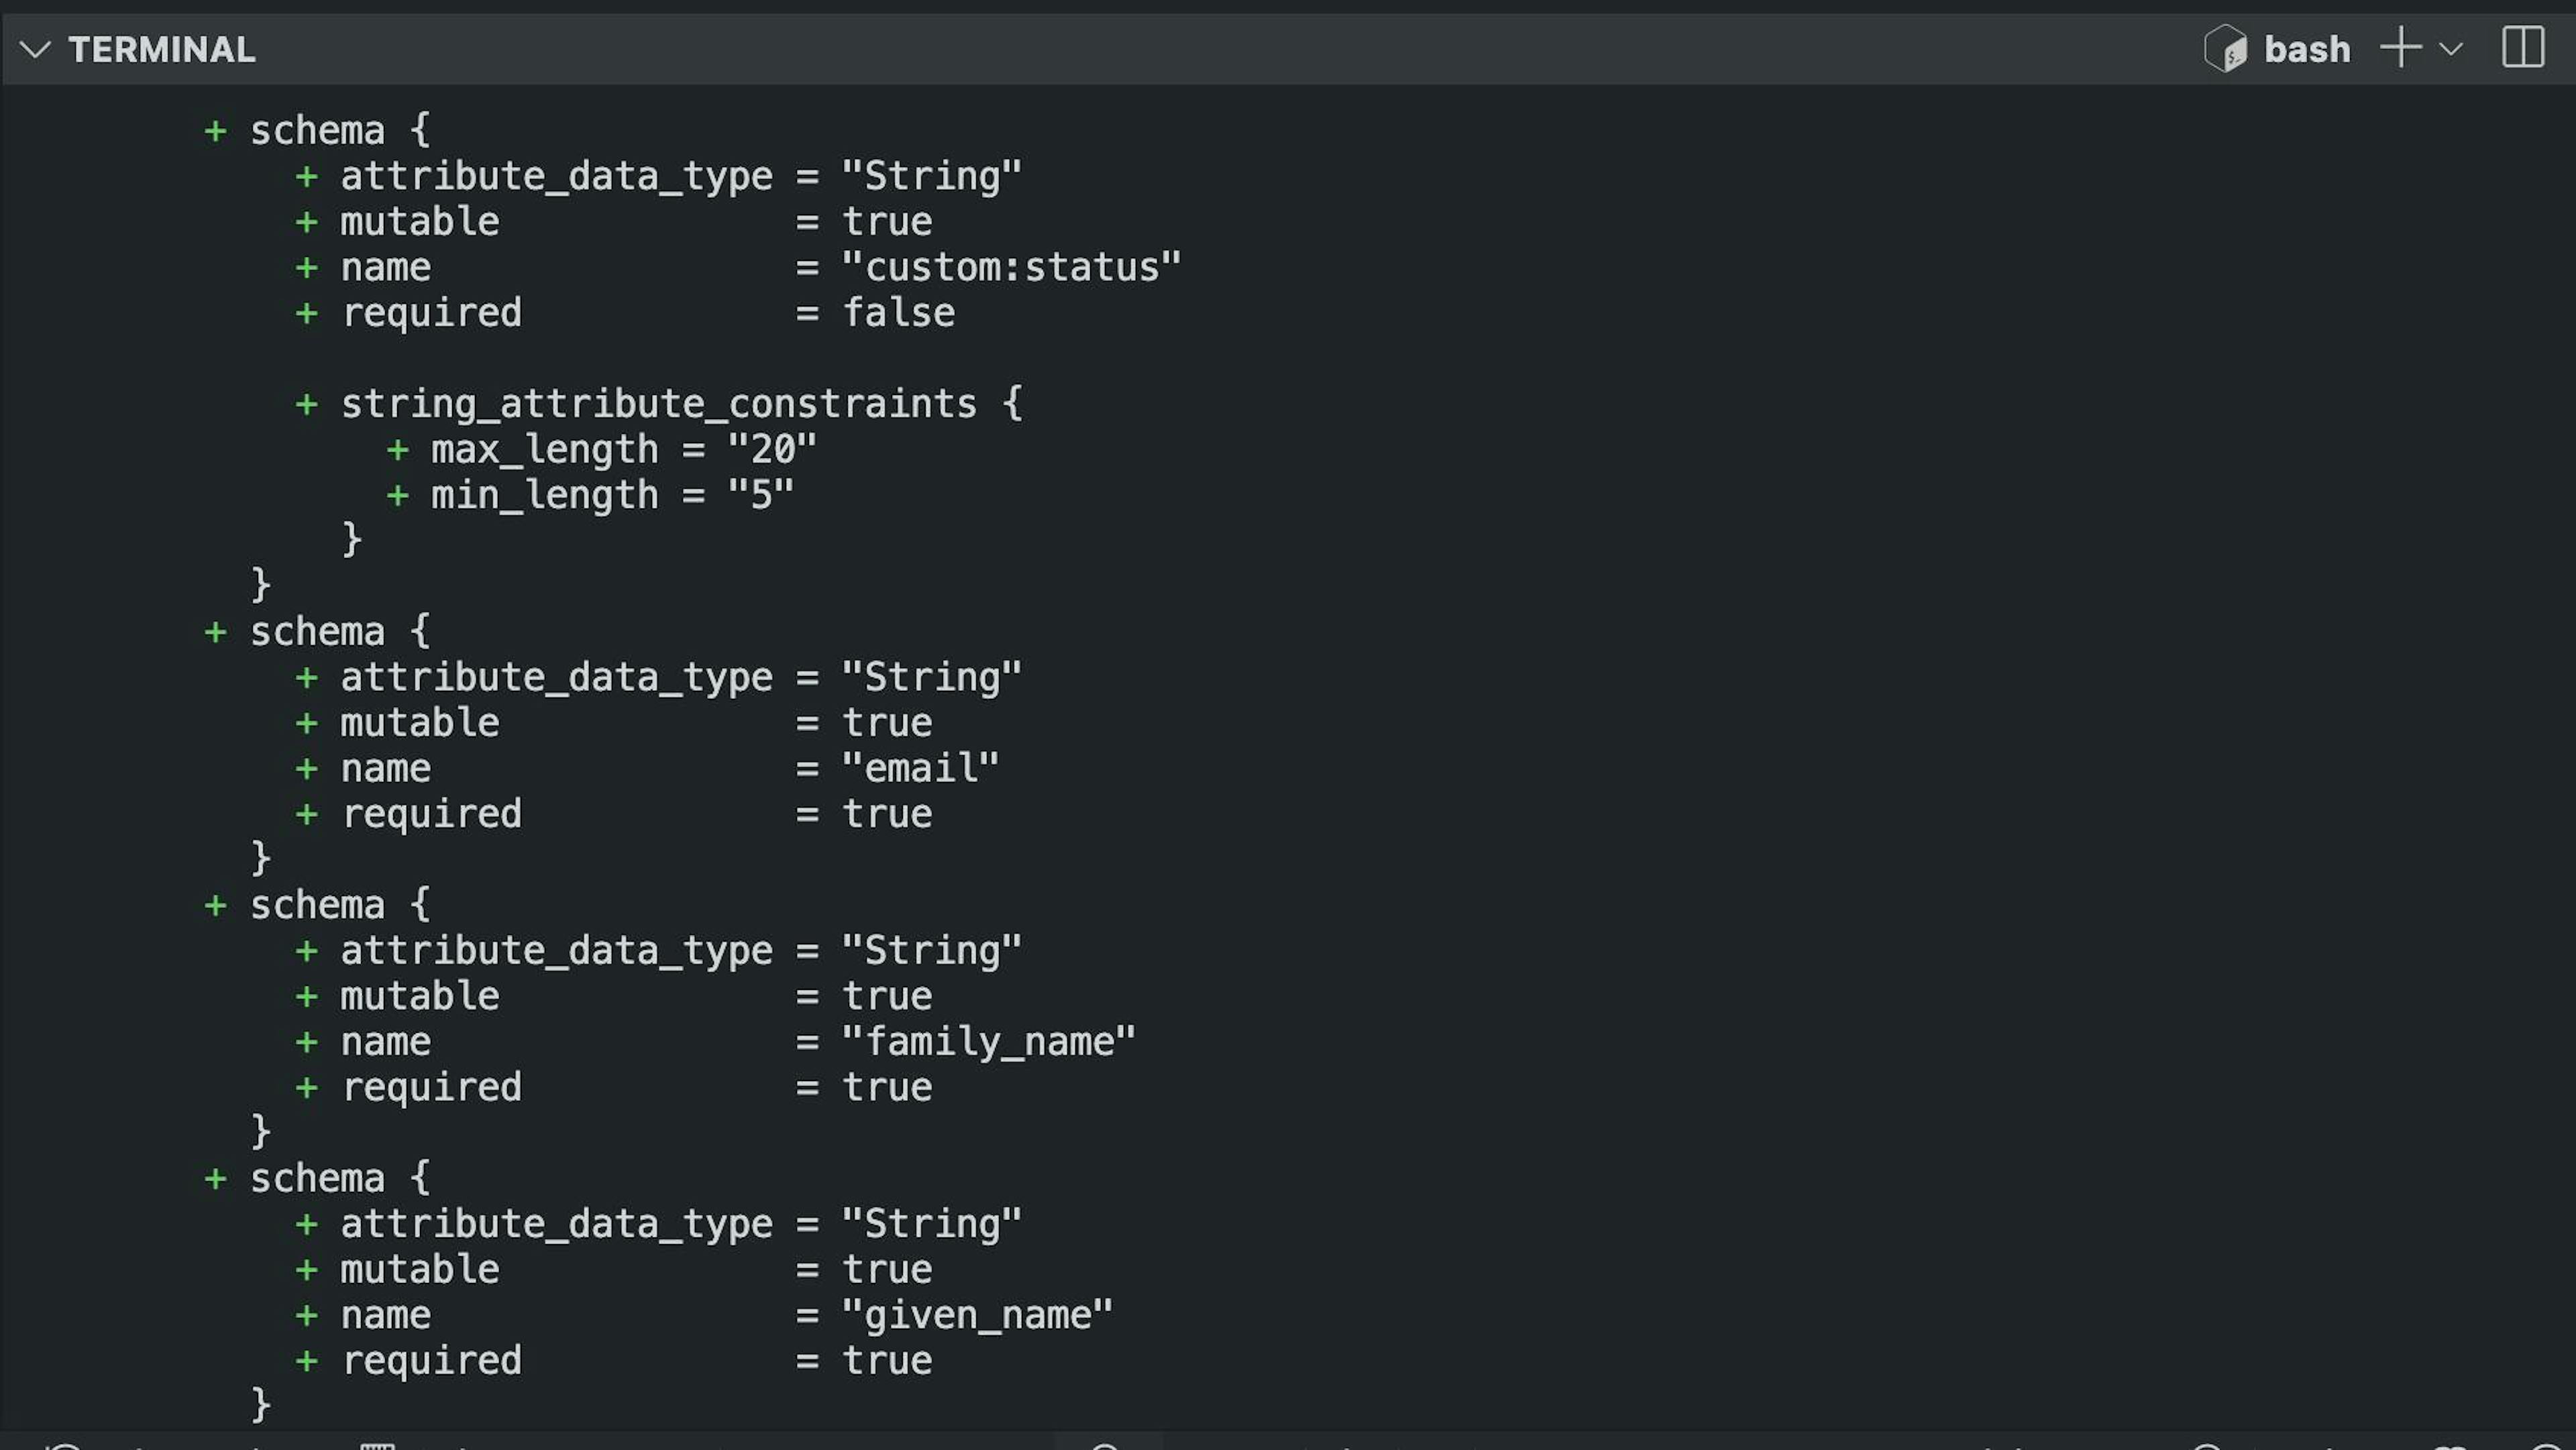The height and width of the screenshot is (1450, 2576).
Task: Click first attribute_data_type "String" value
Action: pyautogui.click(x=931, y=176)
